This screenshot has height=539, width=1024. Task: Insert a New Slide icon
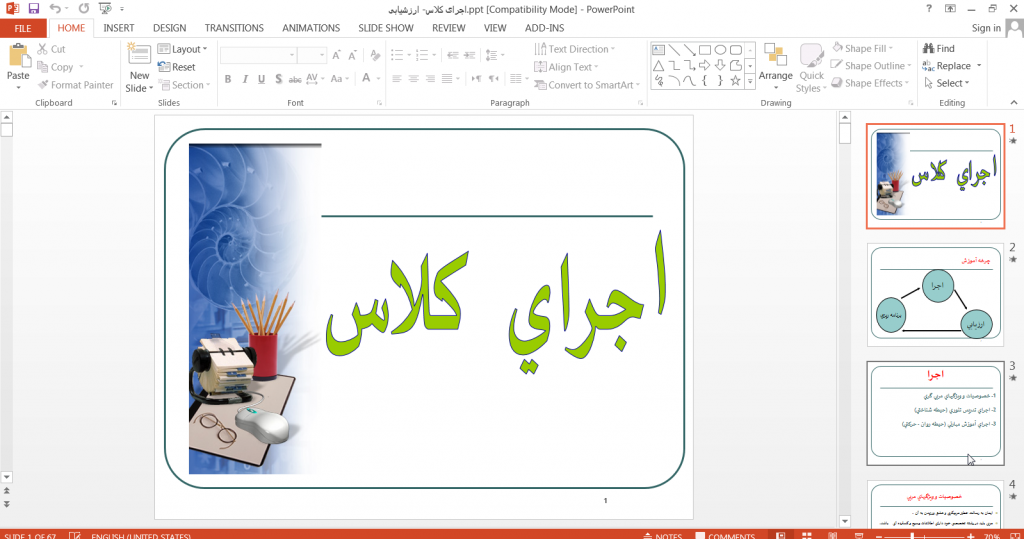(x=139, y=55)
